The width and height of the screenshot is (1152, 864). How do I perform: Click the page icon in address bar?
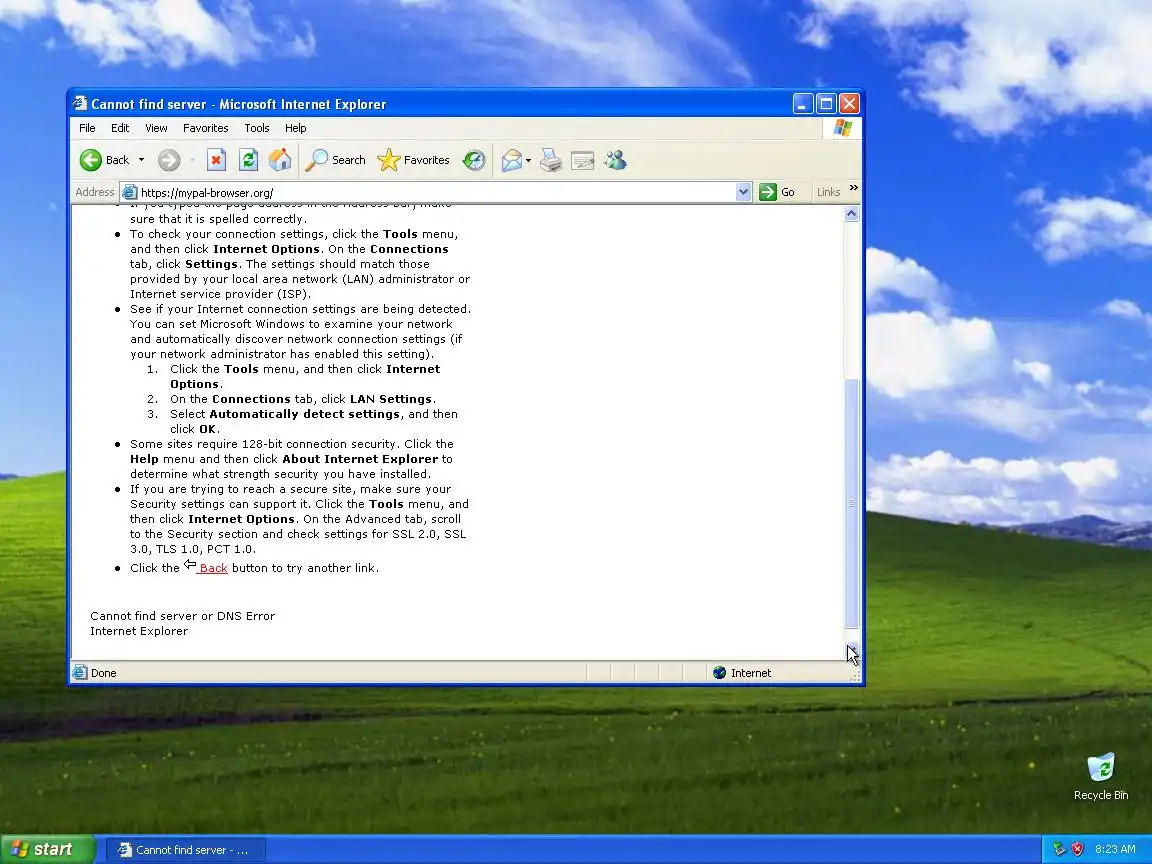tap(129, 192)
